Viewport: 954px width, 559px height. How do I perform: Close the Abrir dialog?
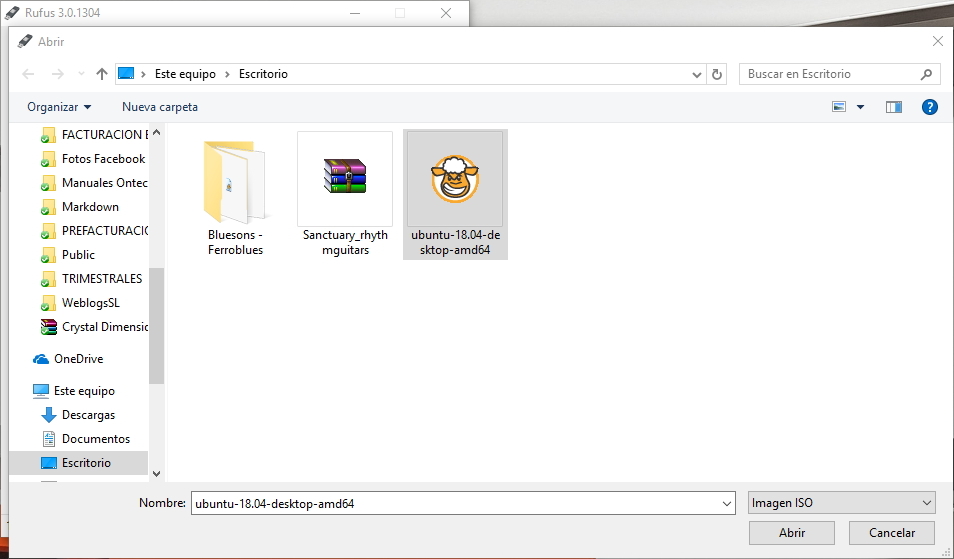(x=938, y=41)
